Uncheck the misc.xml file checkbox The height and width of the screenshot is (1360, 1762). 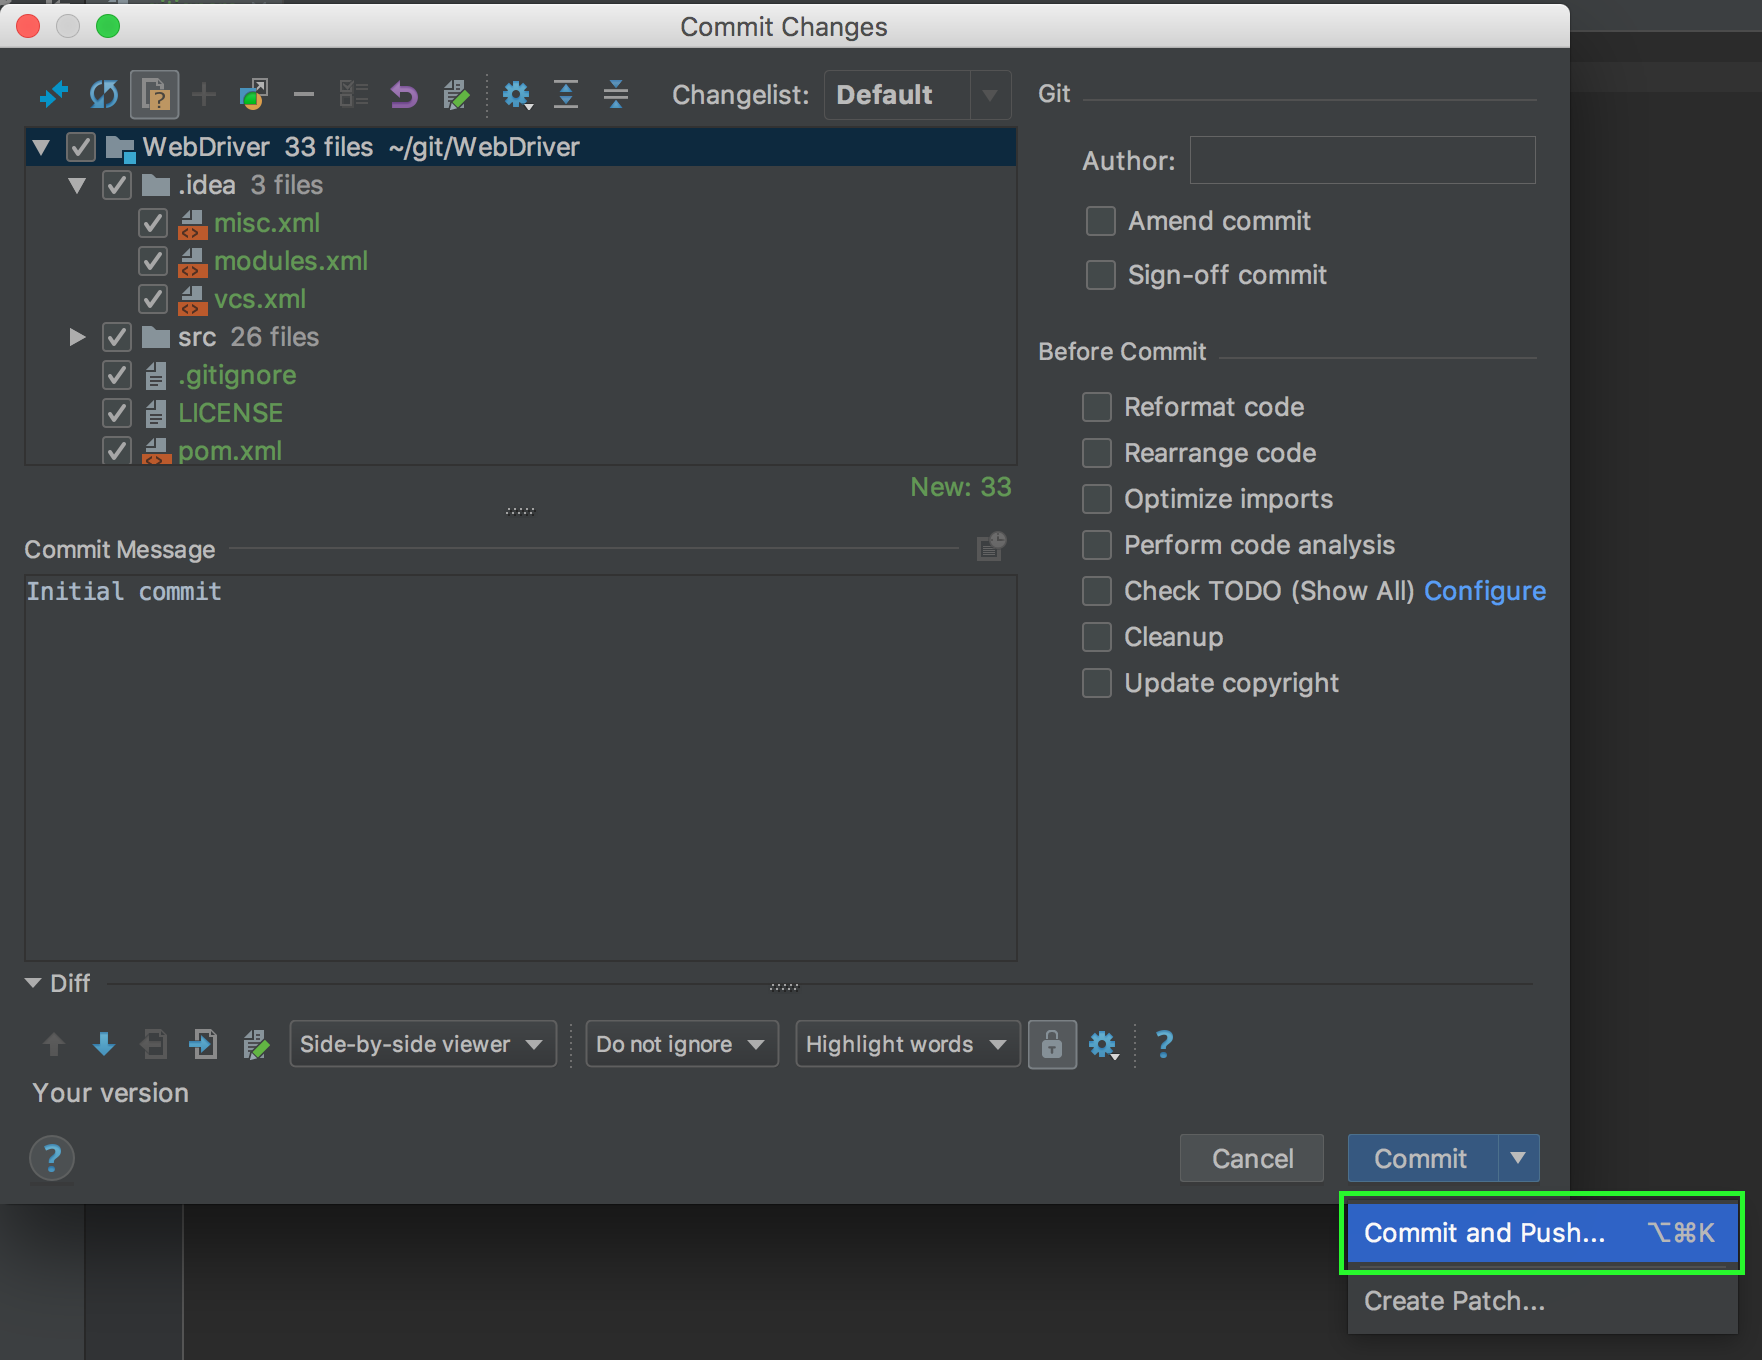click(153, 223)
